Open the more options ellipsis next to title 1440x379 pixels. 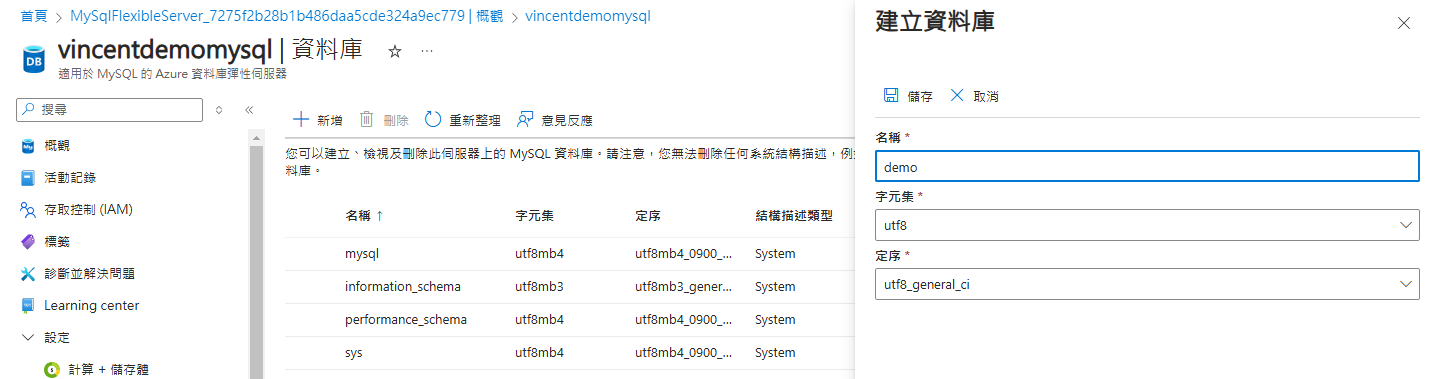[427, 51]
